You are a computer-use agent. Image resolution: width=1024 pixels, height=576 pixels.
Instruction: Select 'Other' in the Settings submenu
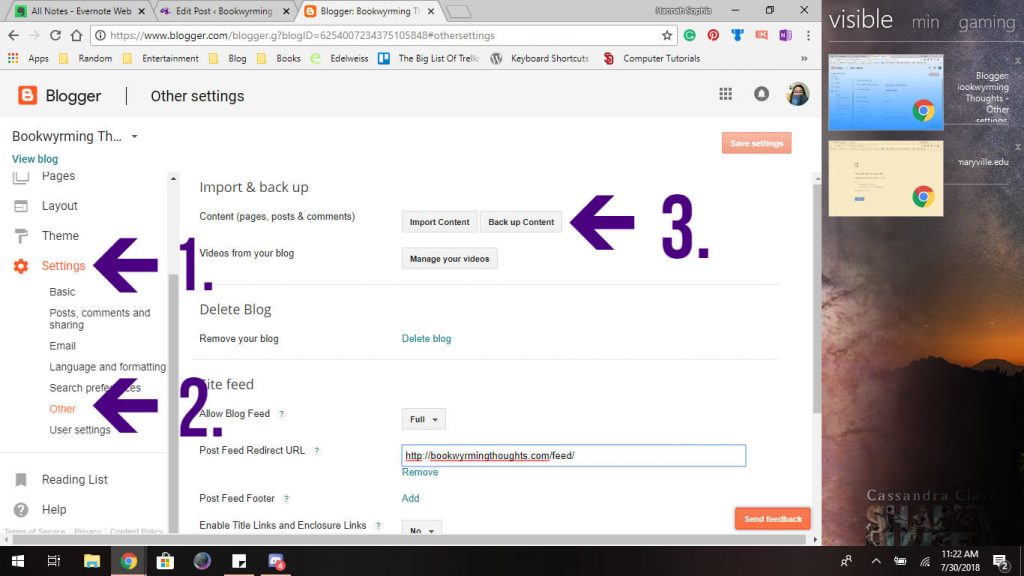[63, 409]
